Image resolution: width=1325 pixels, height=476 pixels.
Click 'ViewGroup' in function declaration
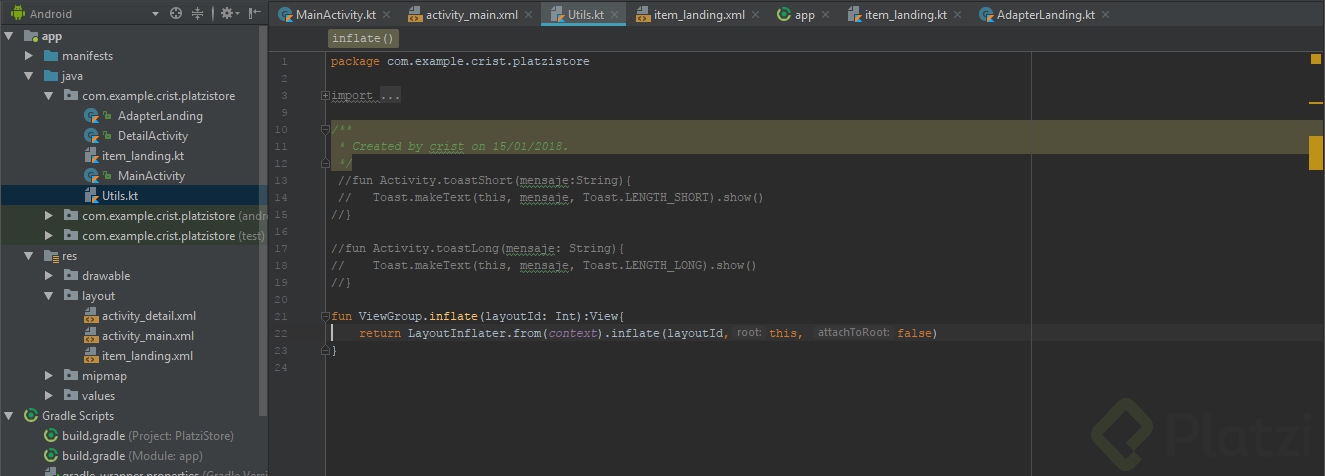point(390,316)
